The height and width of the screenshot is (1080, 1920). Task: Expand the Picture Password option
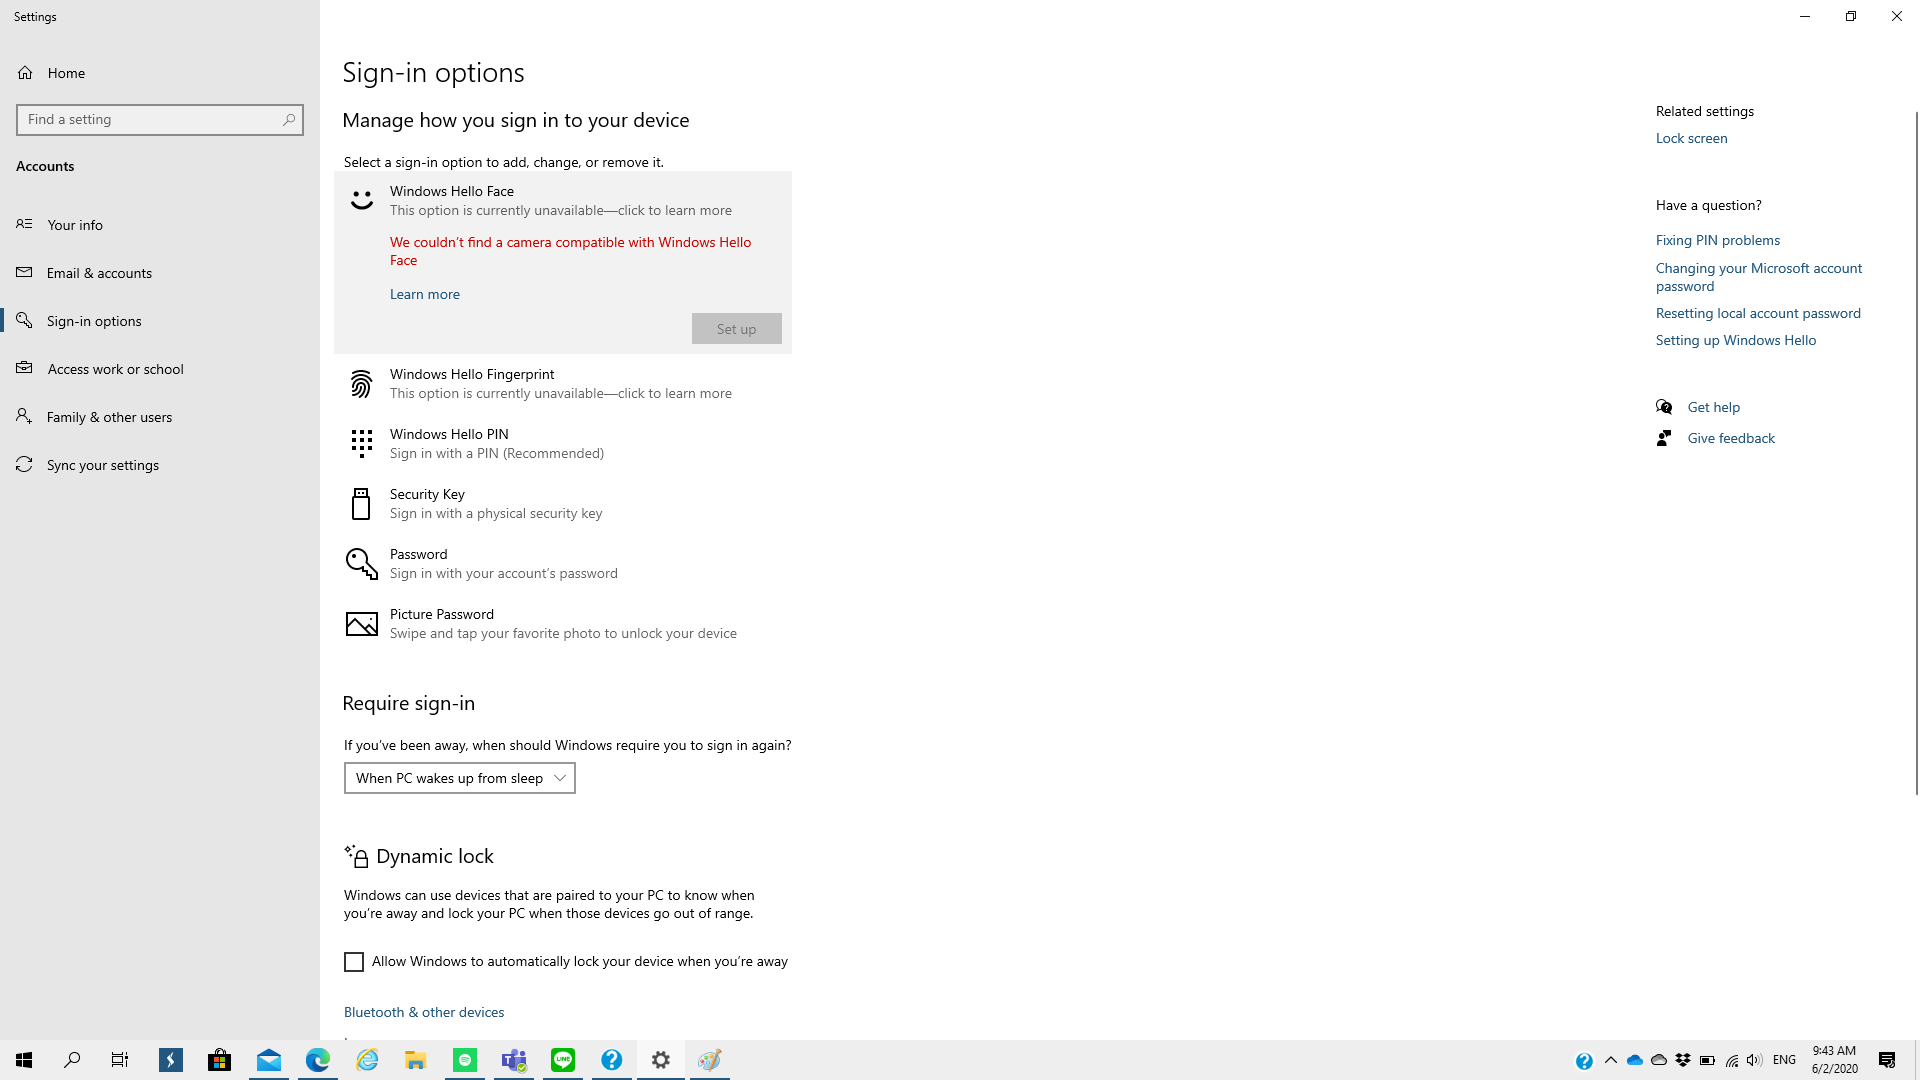pos(563,624)
